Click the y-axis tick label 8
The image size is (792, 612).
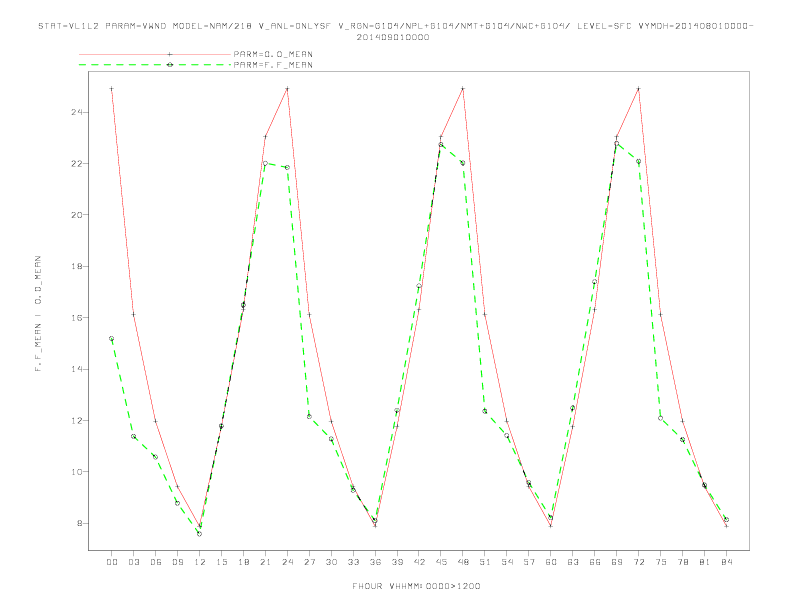coord(80,523)
